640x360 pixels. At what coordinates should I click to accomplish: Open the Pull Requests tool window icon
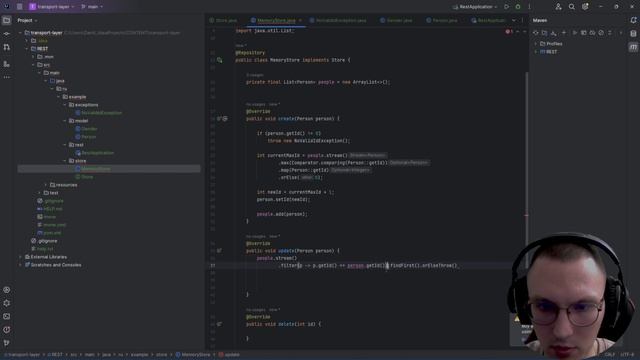7,47
